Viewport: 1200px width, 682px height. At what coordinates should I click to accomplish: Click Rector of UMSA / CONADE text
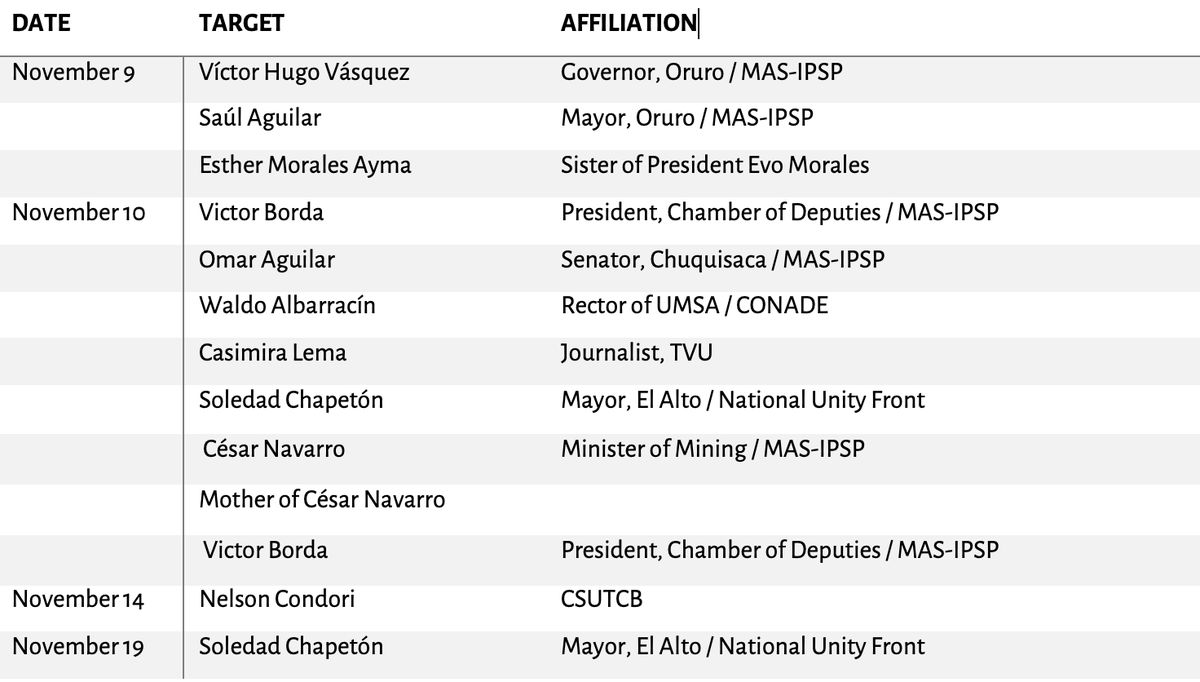pyautogui.click(x=695, y=305)
